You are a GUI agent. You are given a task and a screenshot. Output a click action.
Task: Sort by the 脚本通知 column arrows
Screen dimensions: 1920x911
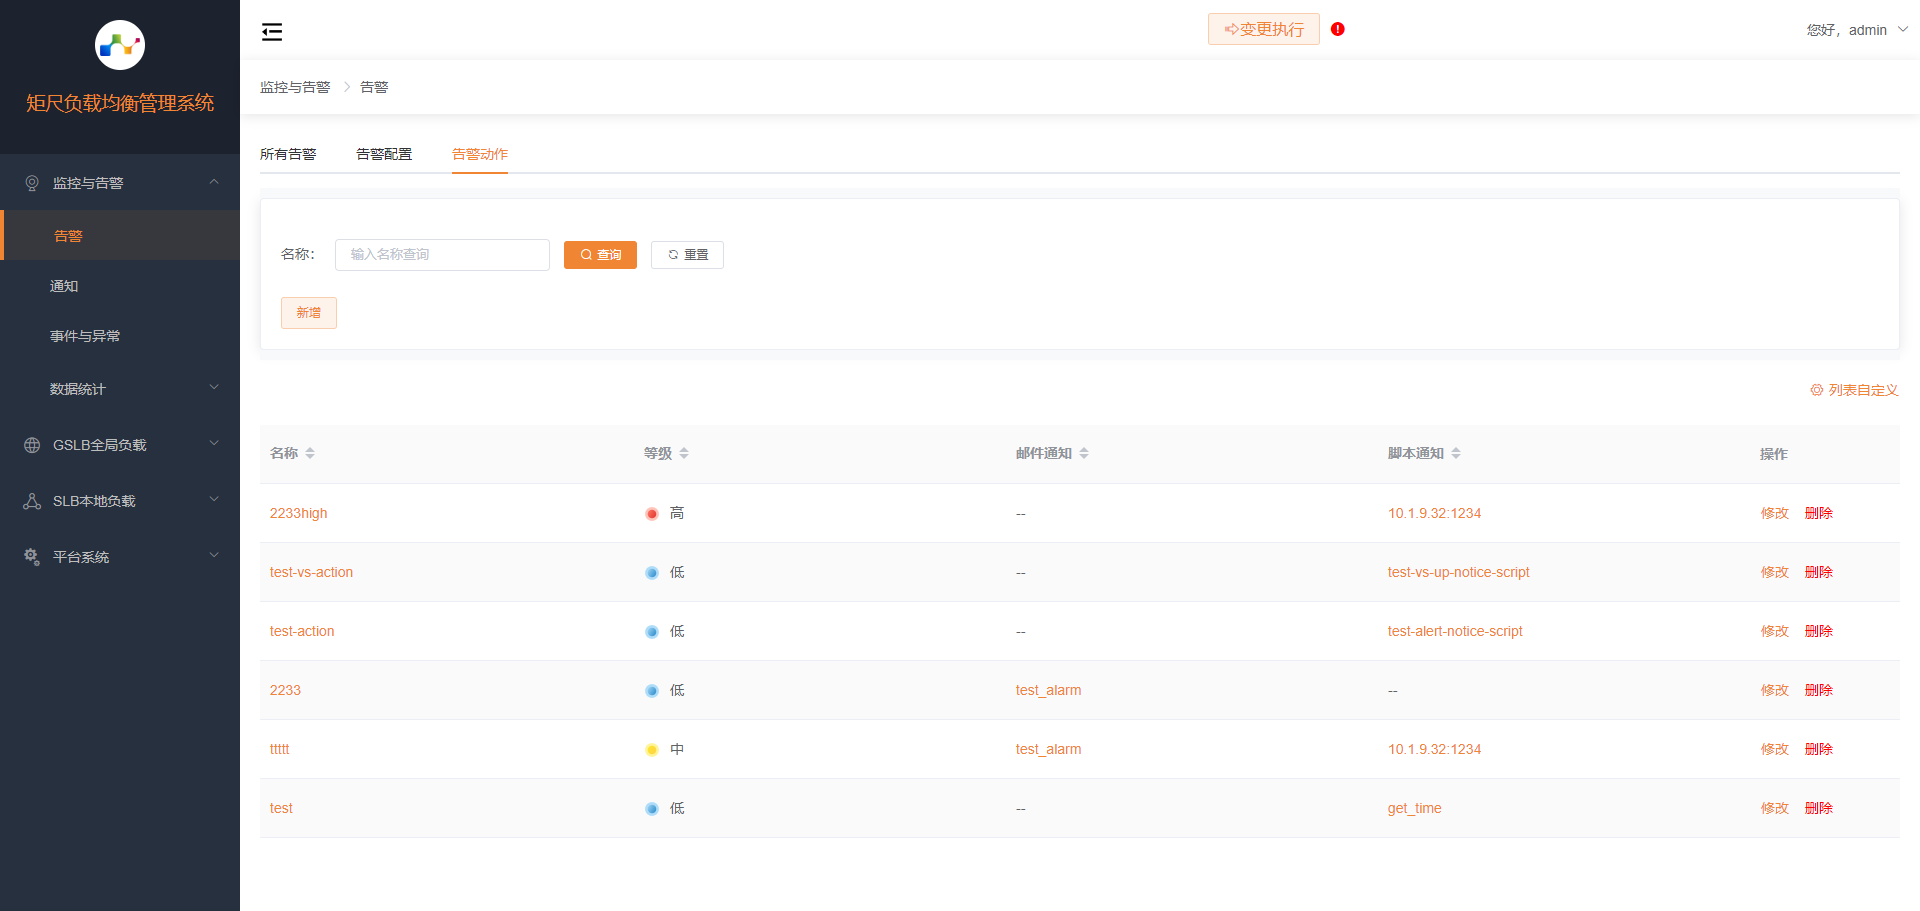coord(1456,453)
